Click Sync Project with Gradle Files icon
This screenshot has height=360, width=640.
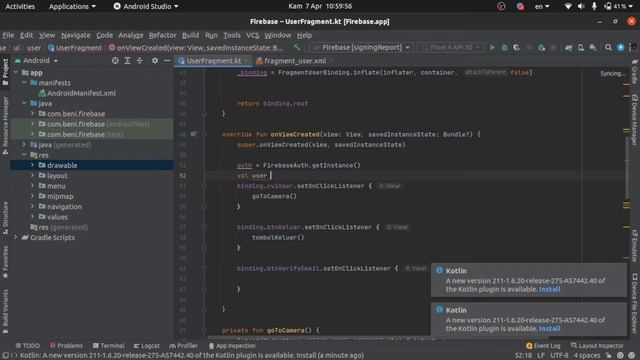click(x=568, y=48)
